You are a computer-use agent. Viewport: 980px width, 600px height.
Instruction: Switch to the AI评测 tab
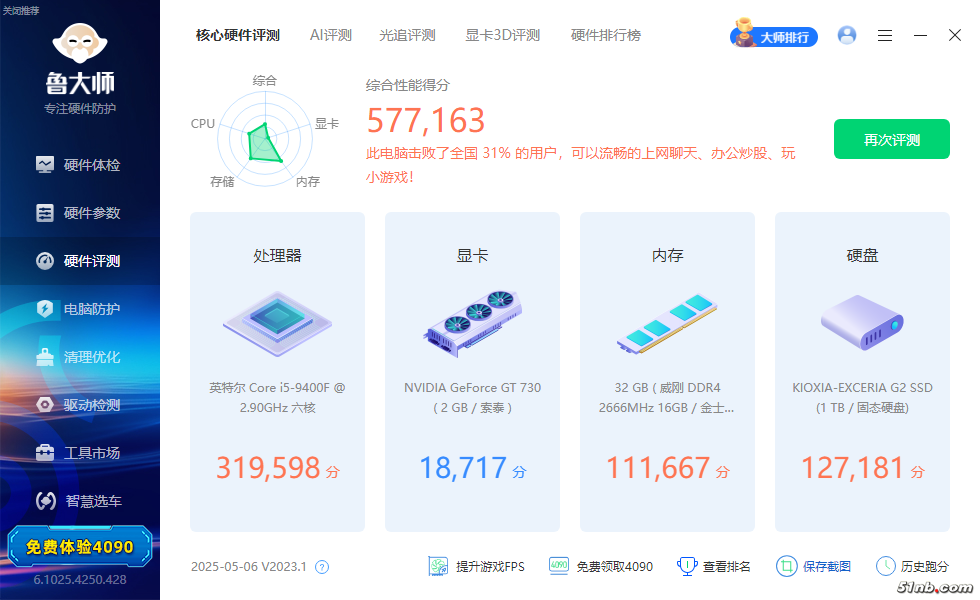330,35
